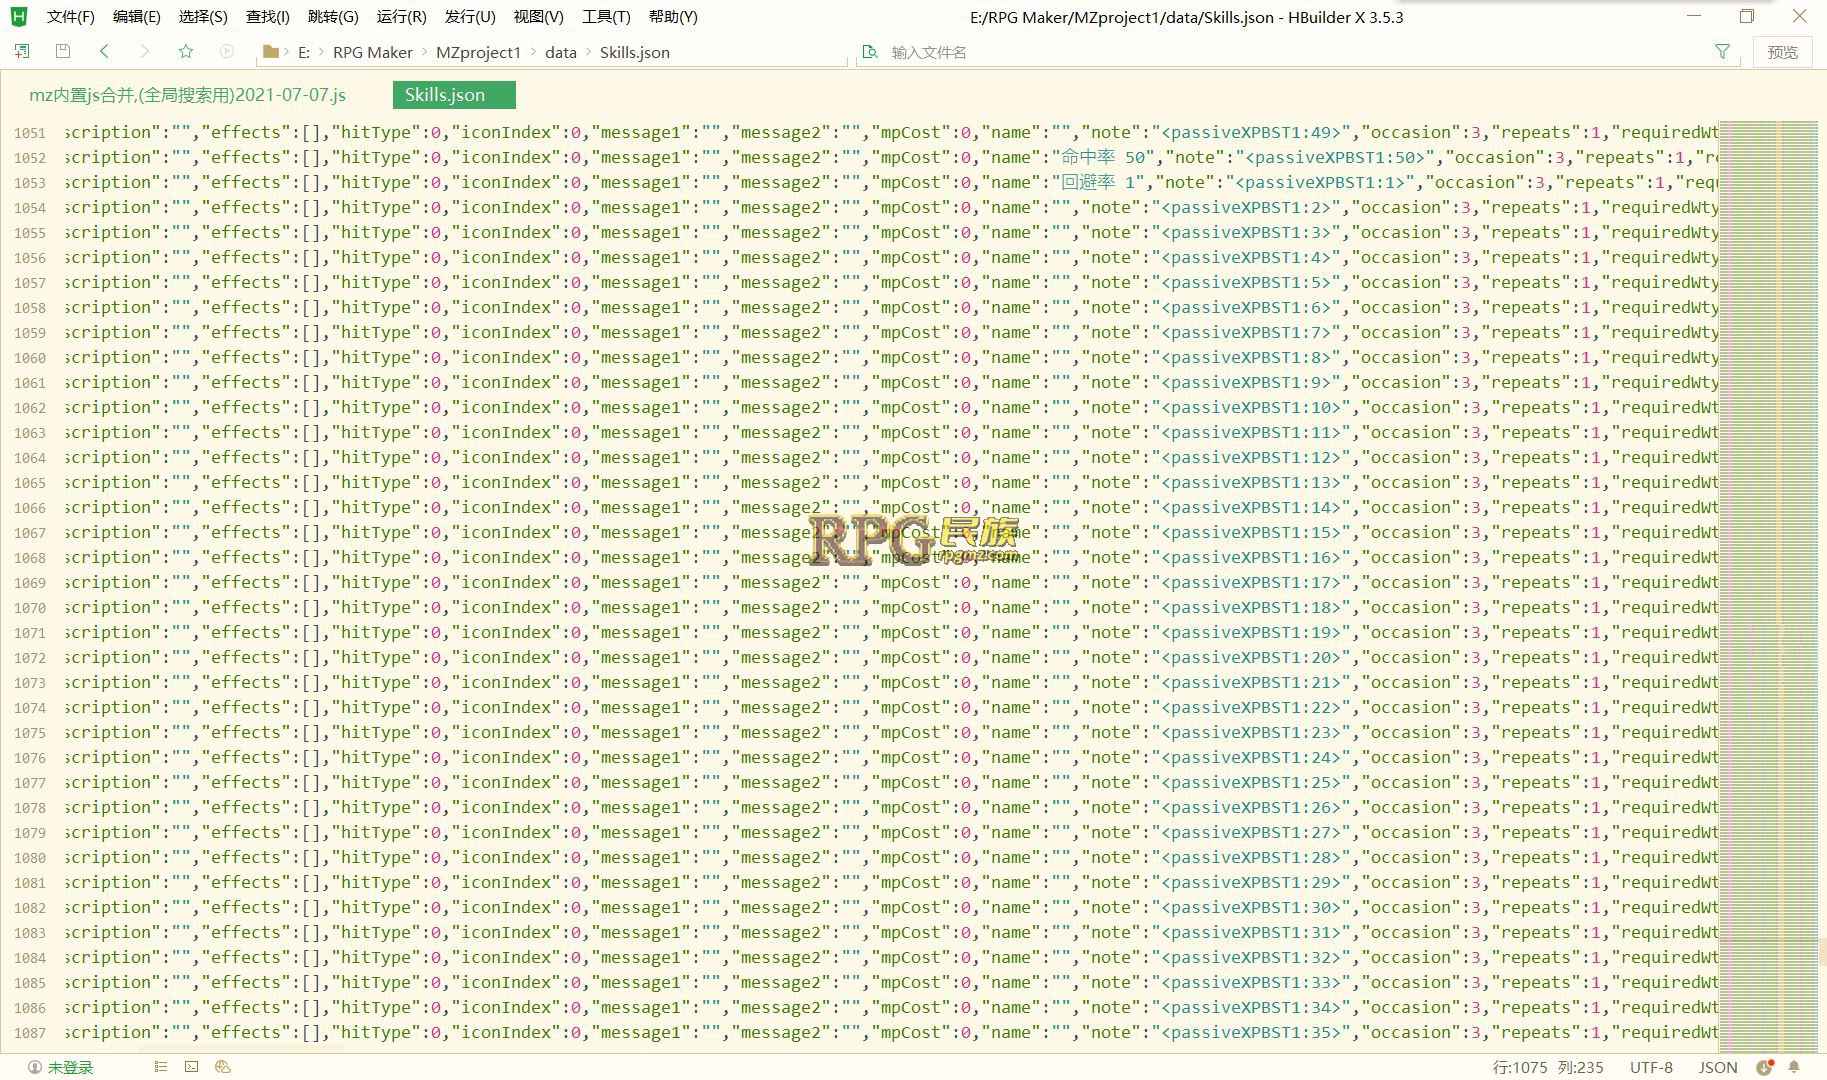The height and width of the screenshot is (1080, 1827).
Task: Click the run play icon in toolbar
Action: point(227,51)
